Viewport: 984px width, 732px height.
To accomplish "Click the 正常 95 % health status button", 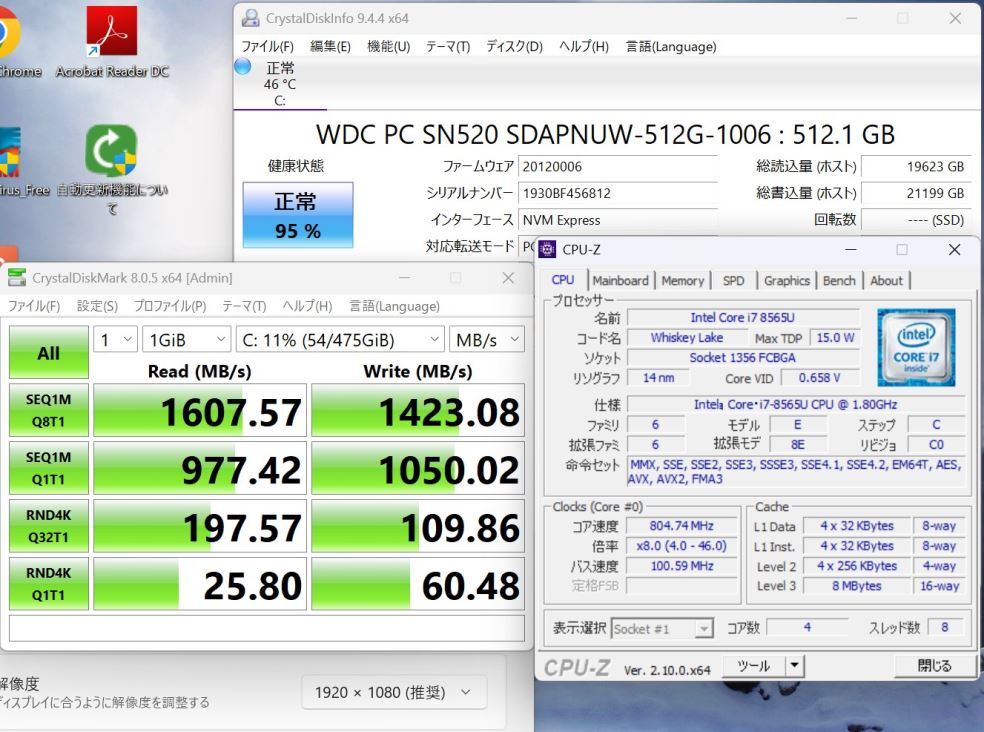I will tap(298, 215).
